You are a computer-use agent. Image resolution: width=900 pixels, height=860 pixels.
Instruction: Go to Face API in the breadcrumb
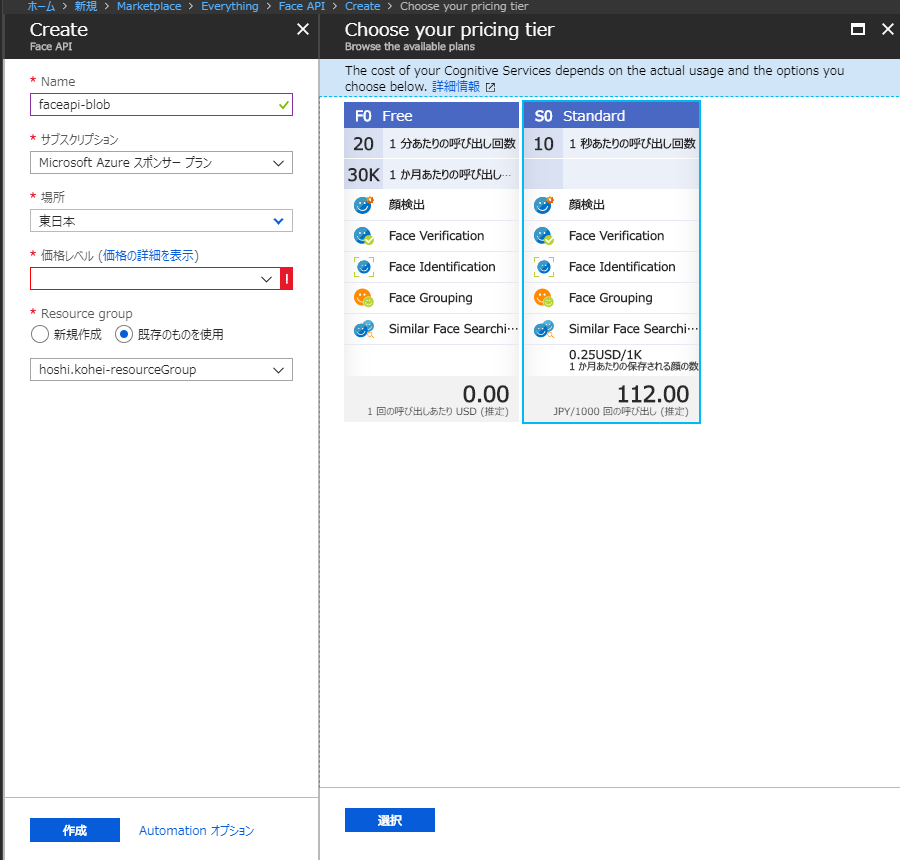(x=302, y=6)
